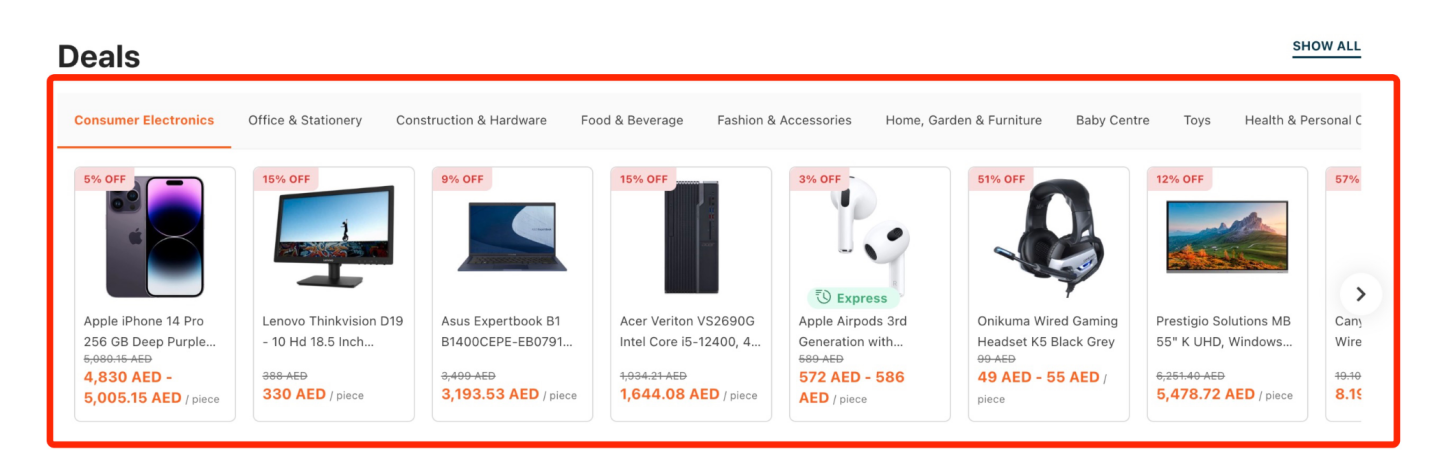
Task: Select the Fashion & Accessories tab
Action: tap(784, 120)
